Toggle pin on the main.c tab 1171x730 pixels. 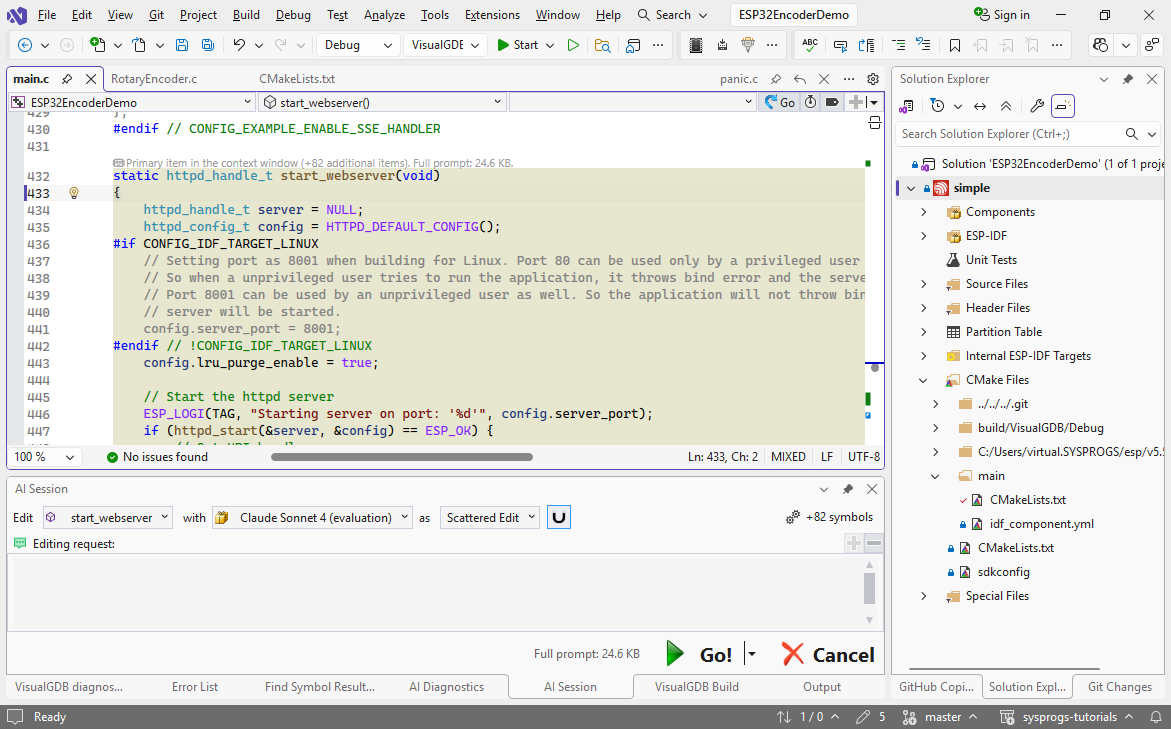pos(66,79)
